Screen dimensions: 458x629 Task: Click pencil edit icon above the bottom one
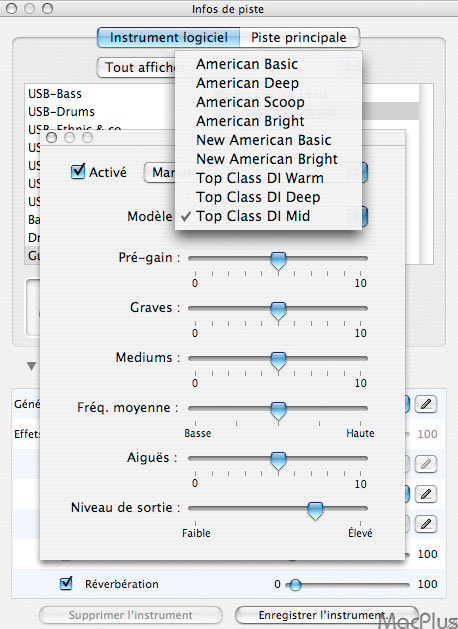coord(426,494)
